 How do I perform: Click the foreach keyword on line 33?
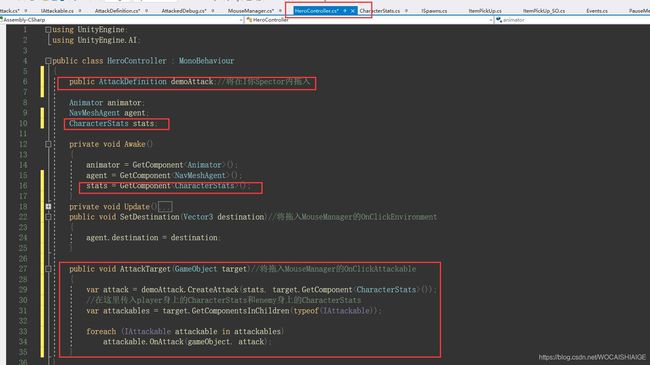(x=101, y=331)
